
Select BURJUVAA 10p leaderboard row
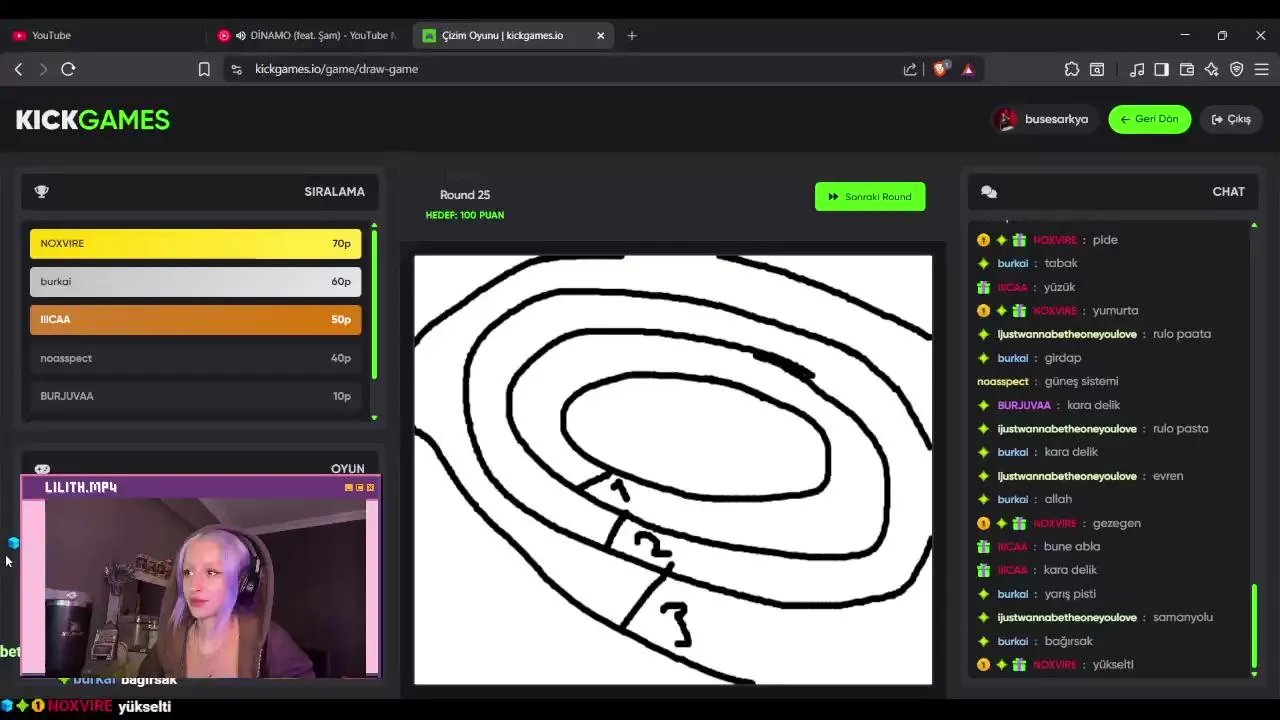pos(195,396)
